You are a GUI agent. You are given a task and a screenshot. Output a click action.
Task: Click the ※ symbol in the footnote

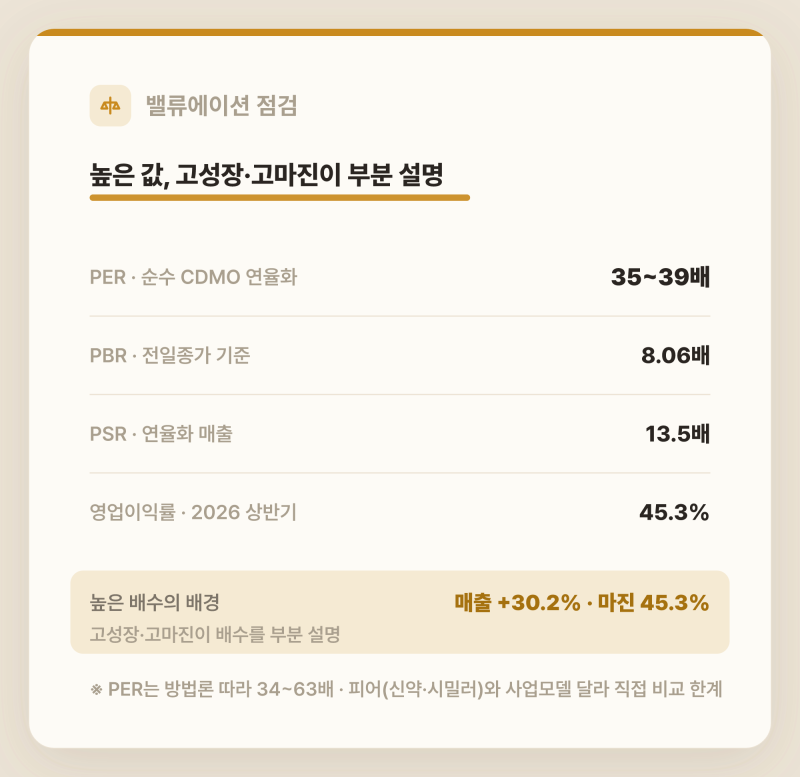click(x=96, y=690)
